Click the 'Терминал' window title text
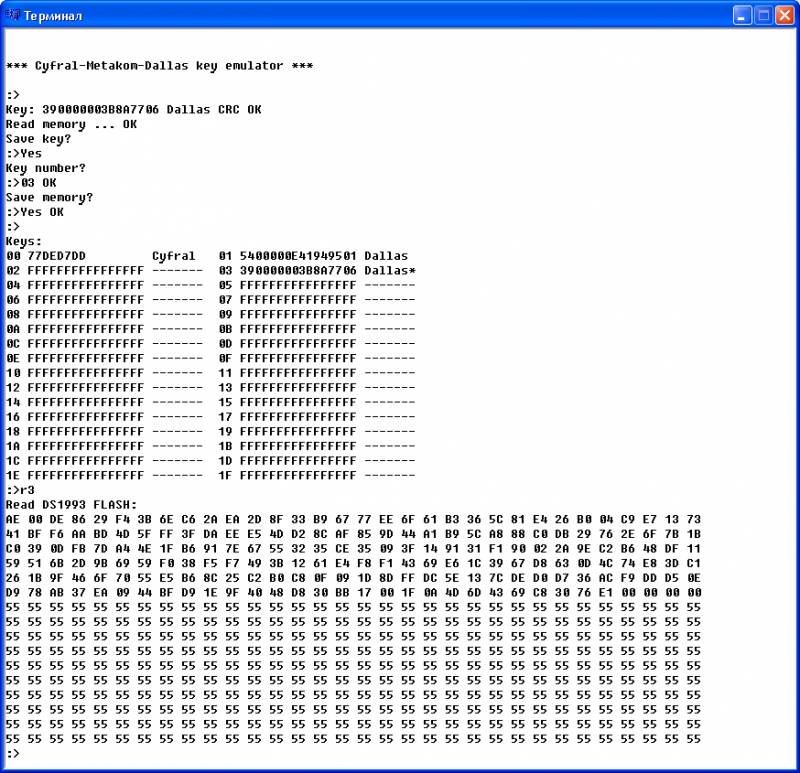The image size is (800, 773). [53, 16]
